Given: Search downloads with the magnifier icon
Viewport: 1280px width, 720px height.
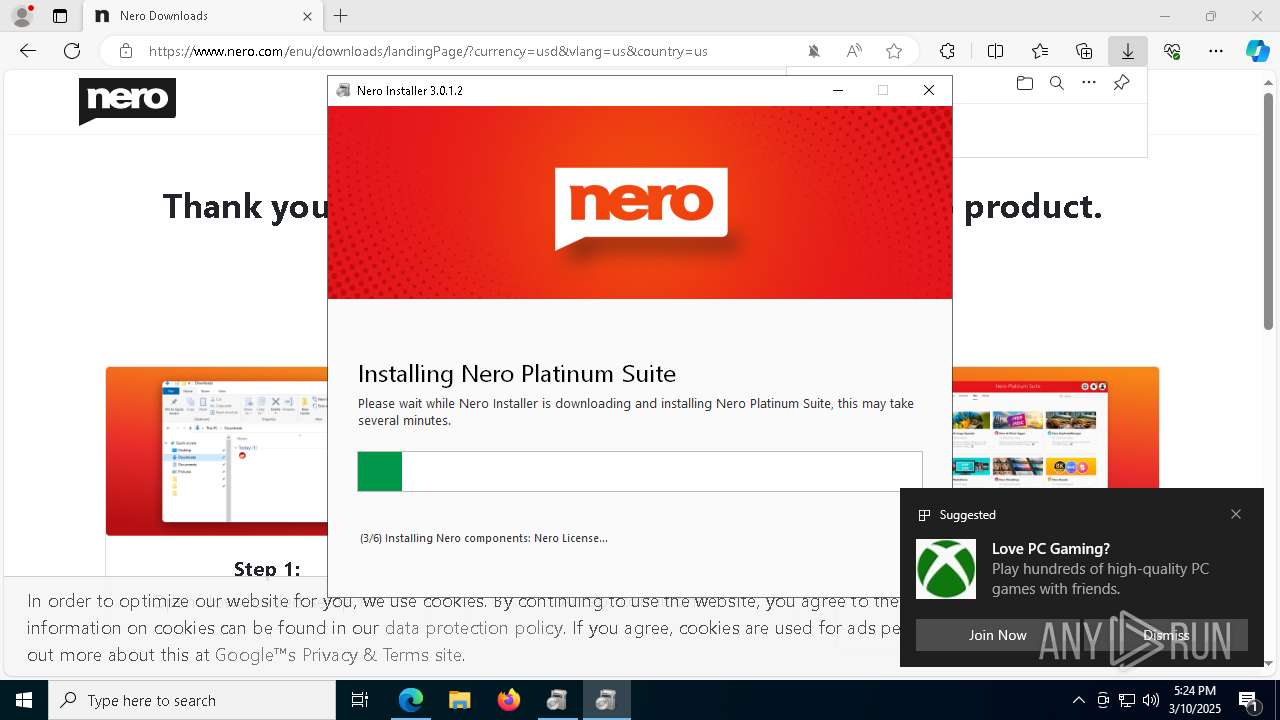Looking at the screenshot, I should (x=1056, y=83).
